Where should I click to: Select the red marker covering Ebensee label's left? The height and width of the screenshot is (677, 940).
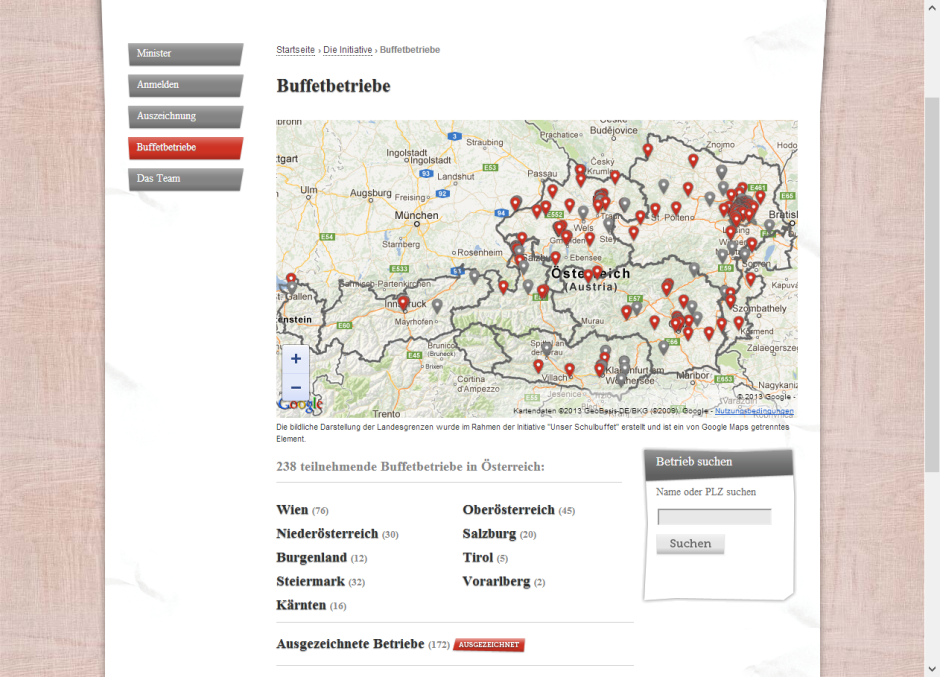click(556, 258)
